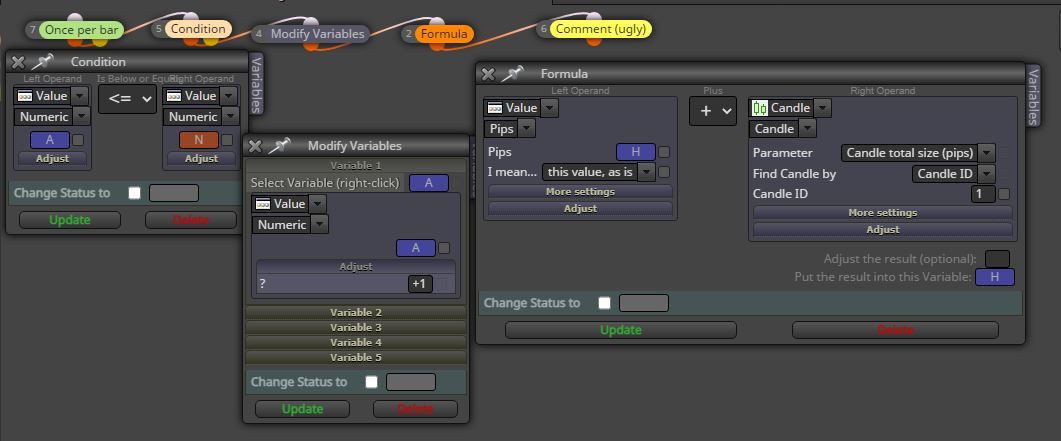Select the Condition node in the flow

(198, 29)
